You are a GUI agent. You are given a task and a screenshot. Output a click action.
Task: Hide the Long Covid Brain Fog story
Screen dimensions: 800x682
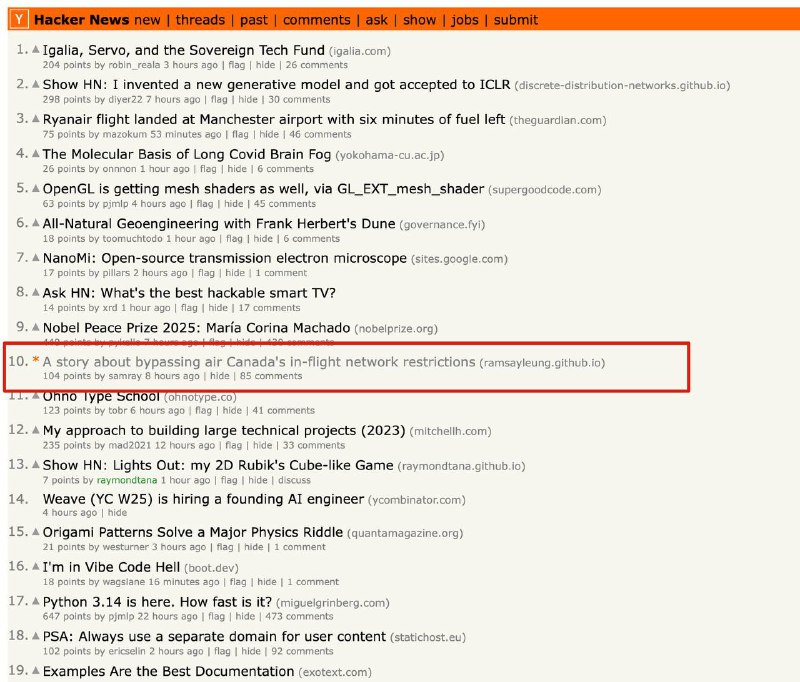coord(237,169)
